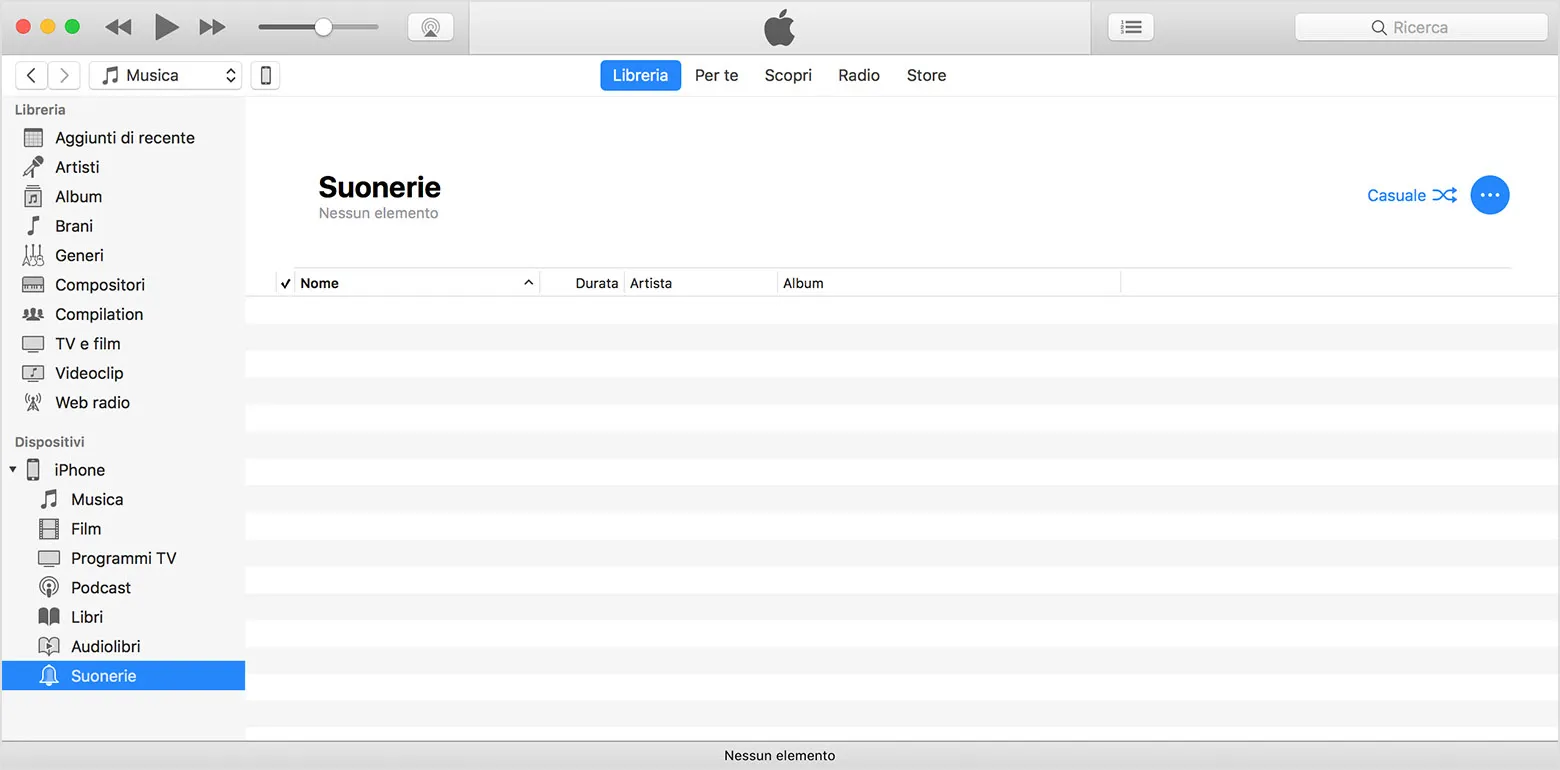Image resolution: width=1560 pixels, height=770 pixels.
Task: Switch to the Radio tab
Action: tap(857, 75)
